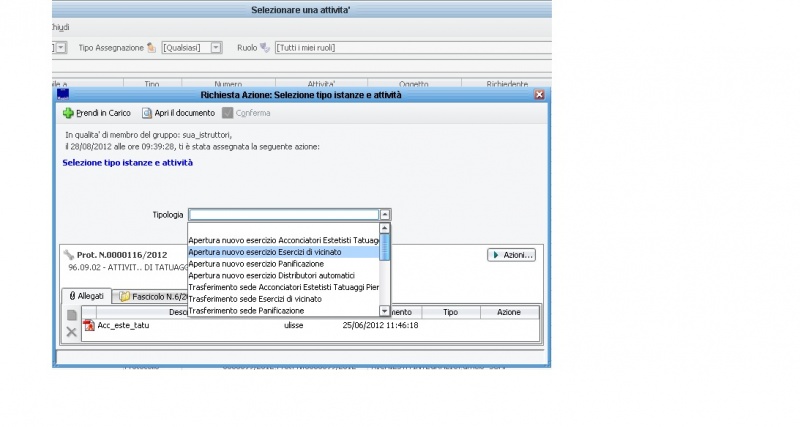Collapse the Tipologia dropdown arrow
Viewport: 800px width, 427px height.
pos(385,215)
